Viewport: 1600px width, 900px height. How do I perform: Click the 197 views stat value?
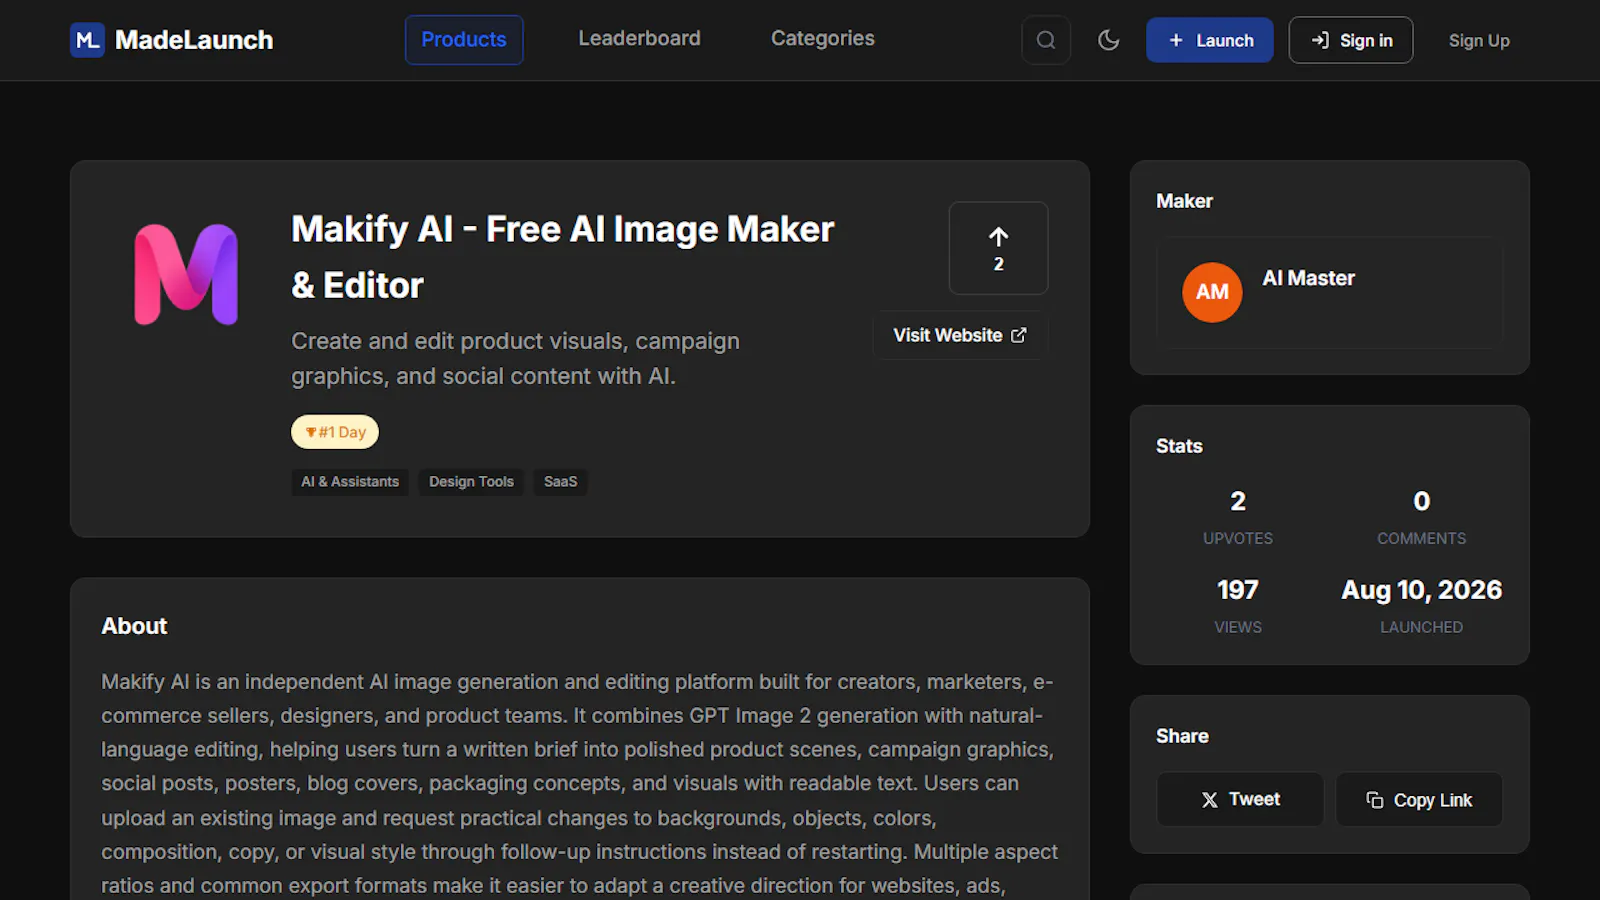[1238, 590]
